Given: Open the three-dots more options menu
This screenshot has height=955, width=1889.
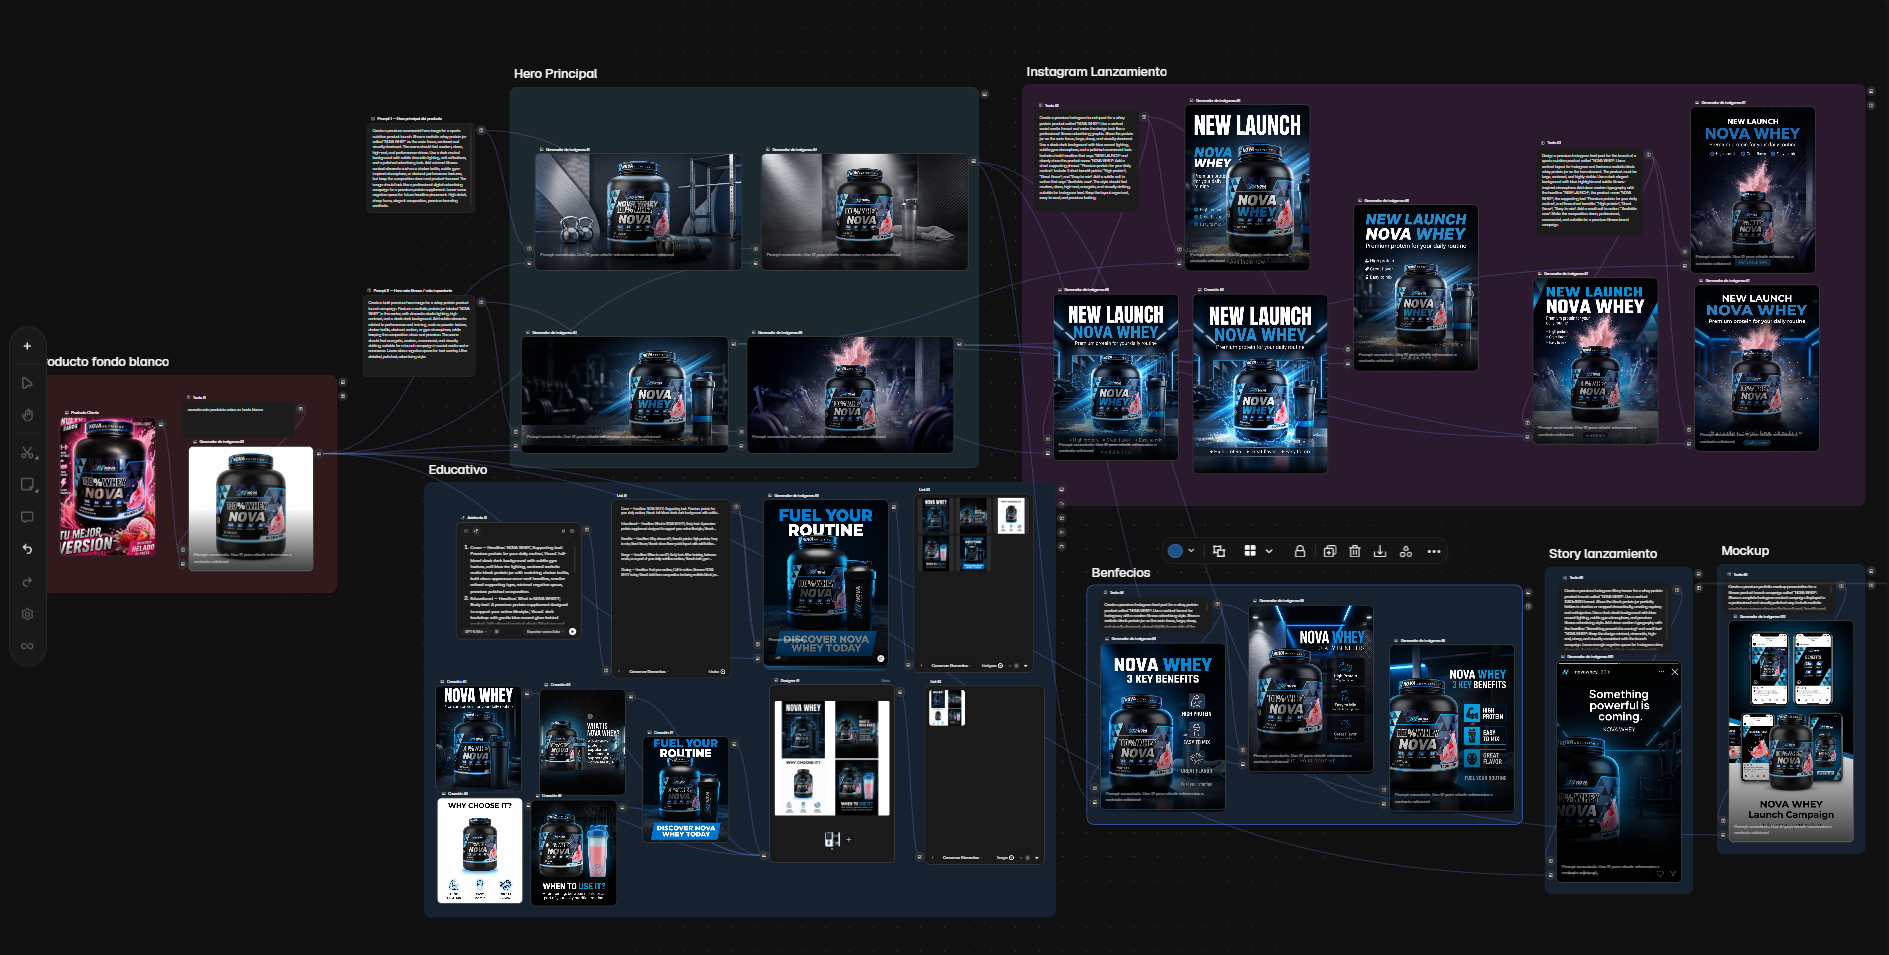Looking at the screenshot, I should 1434,551.
